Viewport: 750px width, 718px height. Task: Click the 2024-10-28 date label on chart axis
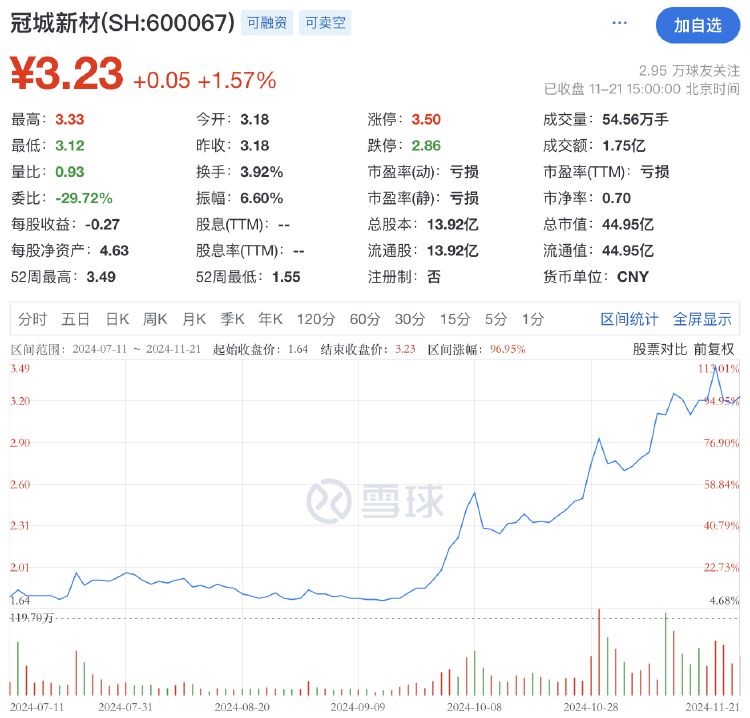[x=591, y=707]
